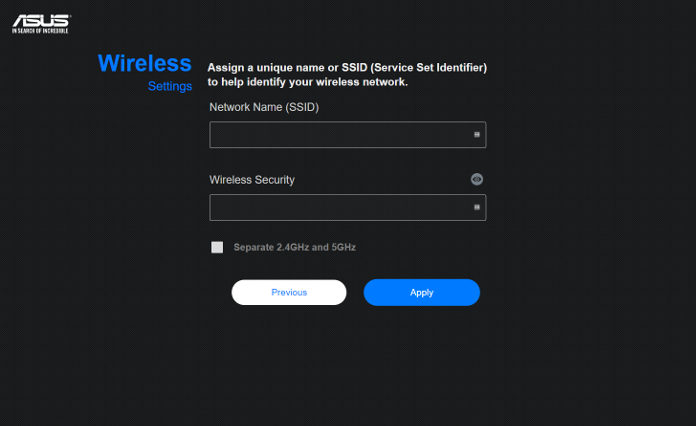The width and height of the screenshot is (696, 426).
Task: Enable Separate 2.4GHz and 5GHz checkbox
Action: 217,247
